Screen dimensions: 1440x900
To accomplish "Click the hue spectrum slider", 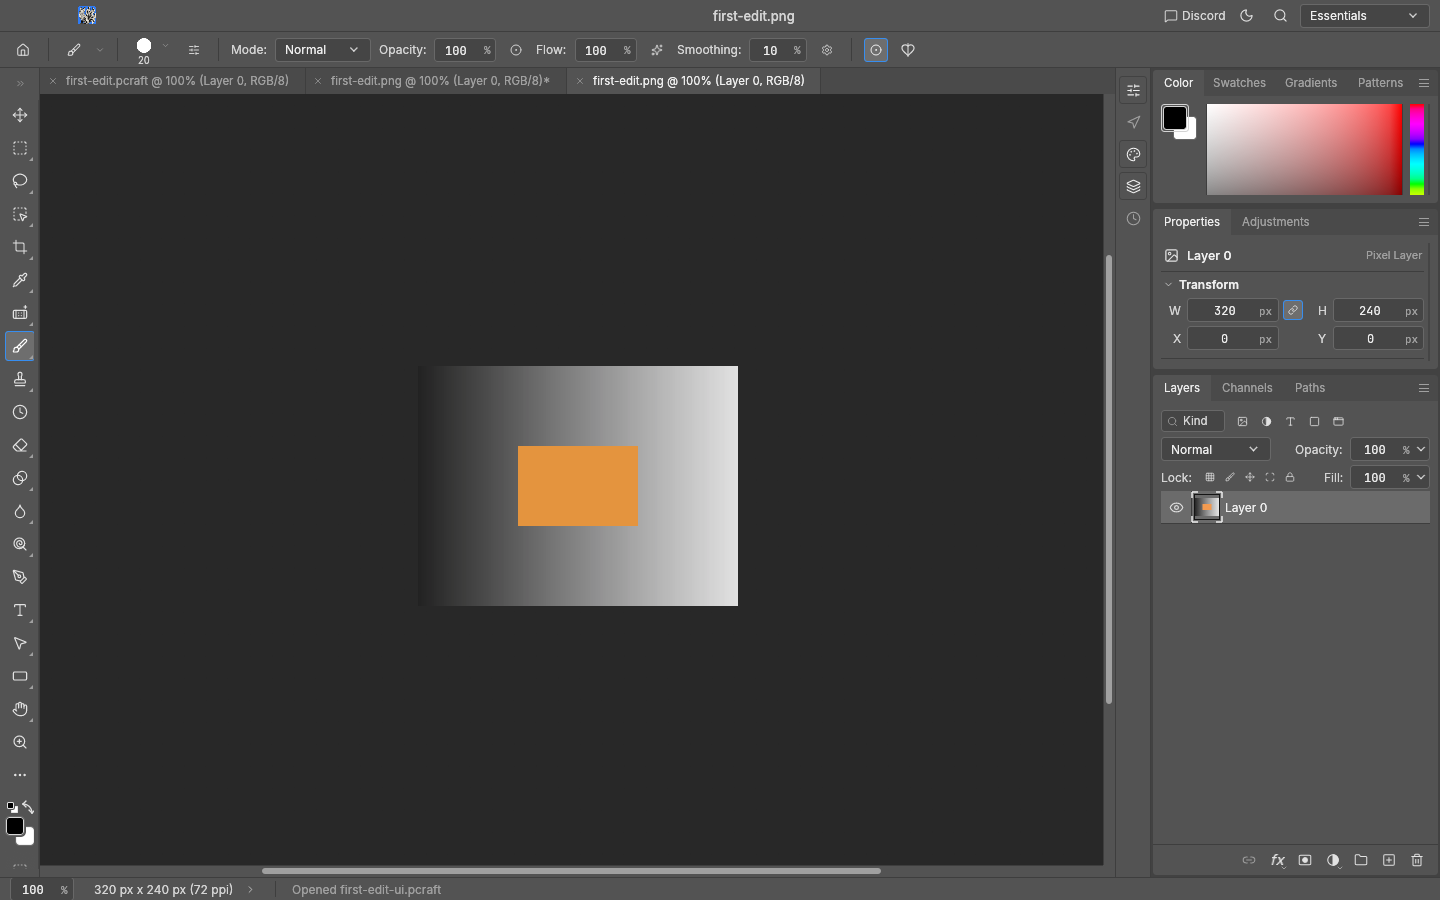I will point(1417,150).
